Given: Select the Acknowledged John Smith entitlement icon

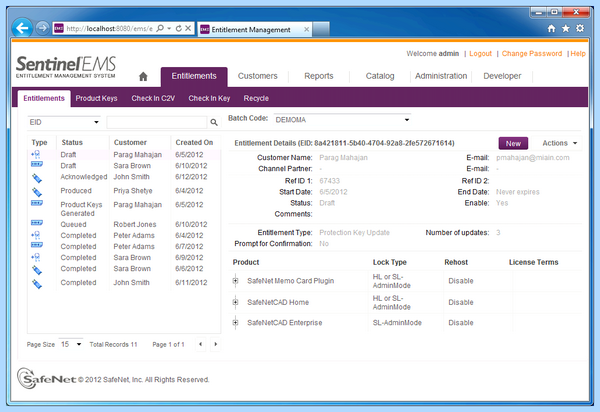Looking at the screenshot, I should 37,178.
